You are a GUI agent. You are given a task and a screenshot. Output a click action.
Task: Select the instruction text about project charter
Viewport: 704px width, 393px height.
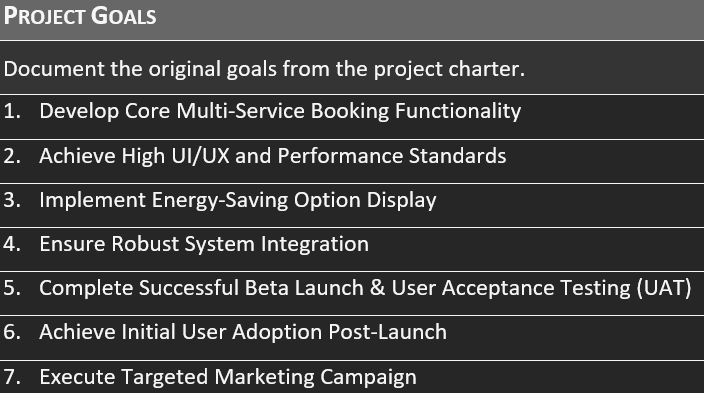tap(264, 69)
